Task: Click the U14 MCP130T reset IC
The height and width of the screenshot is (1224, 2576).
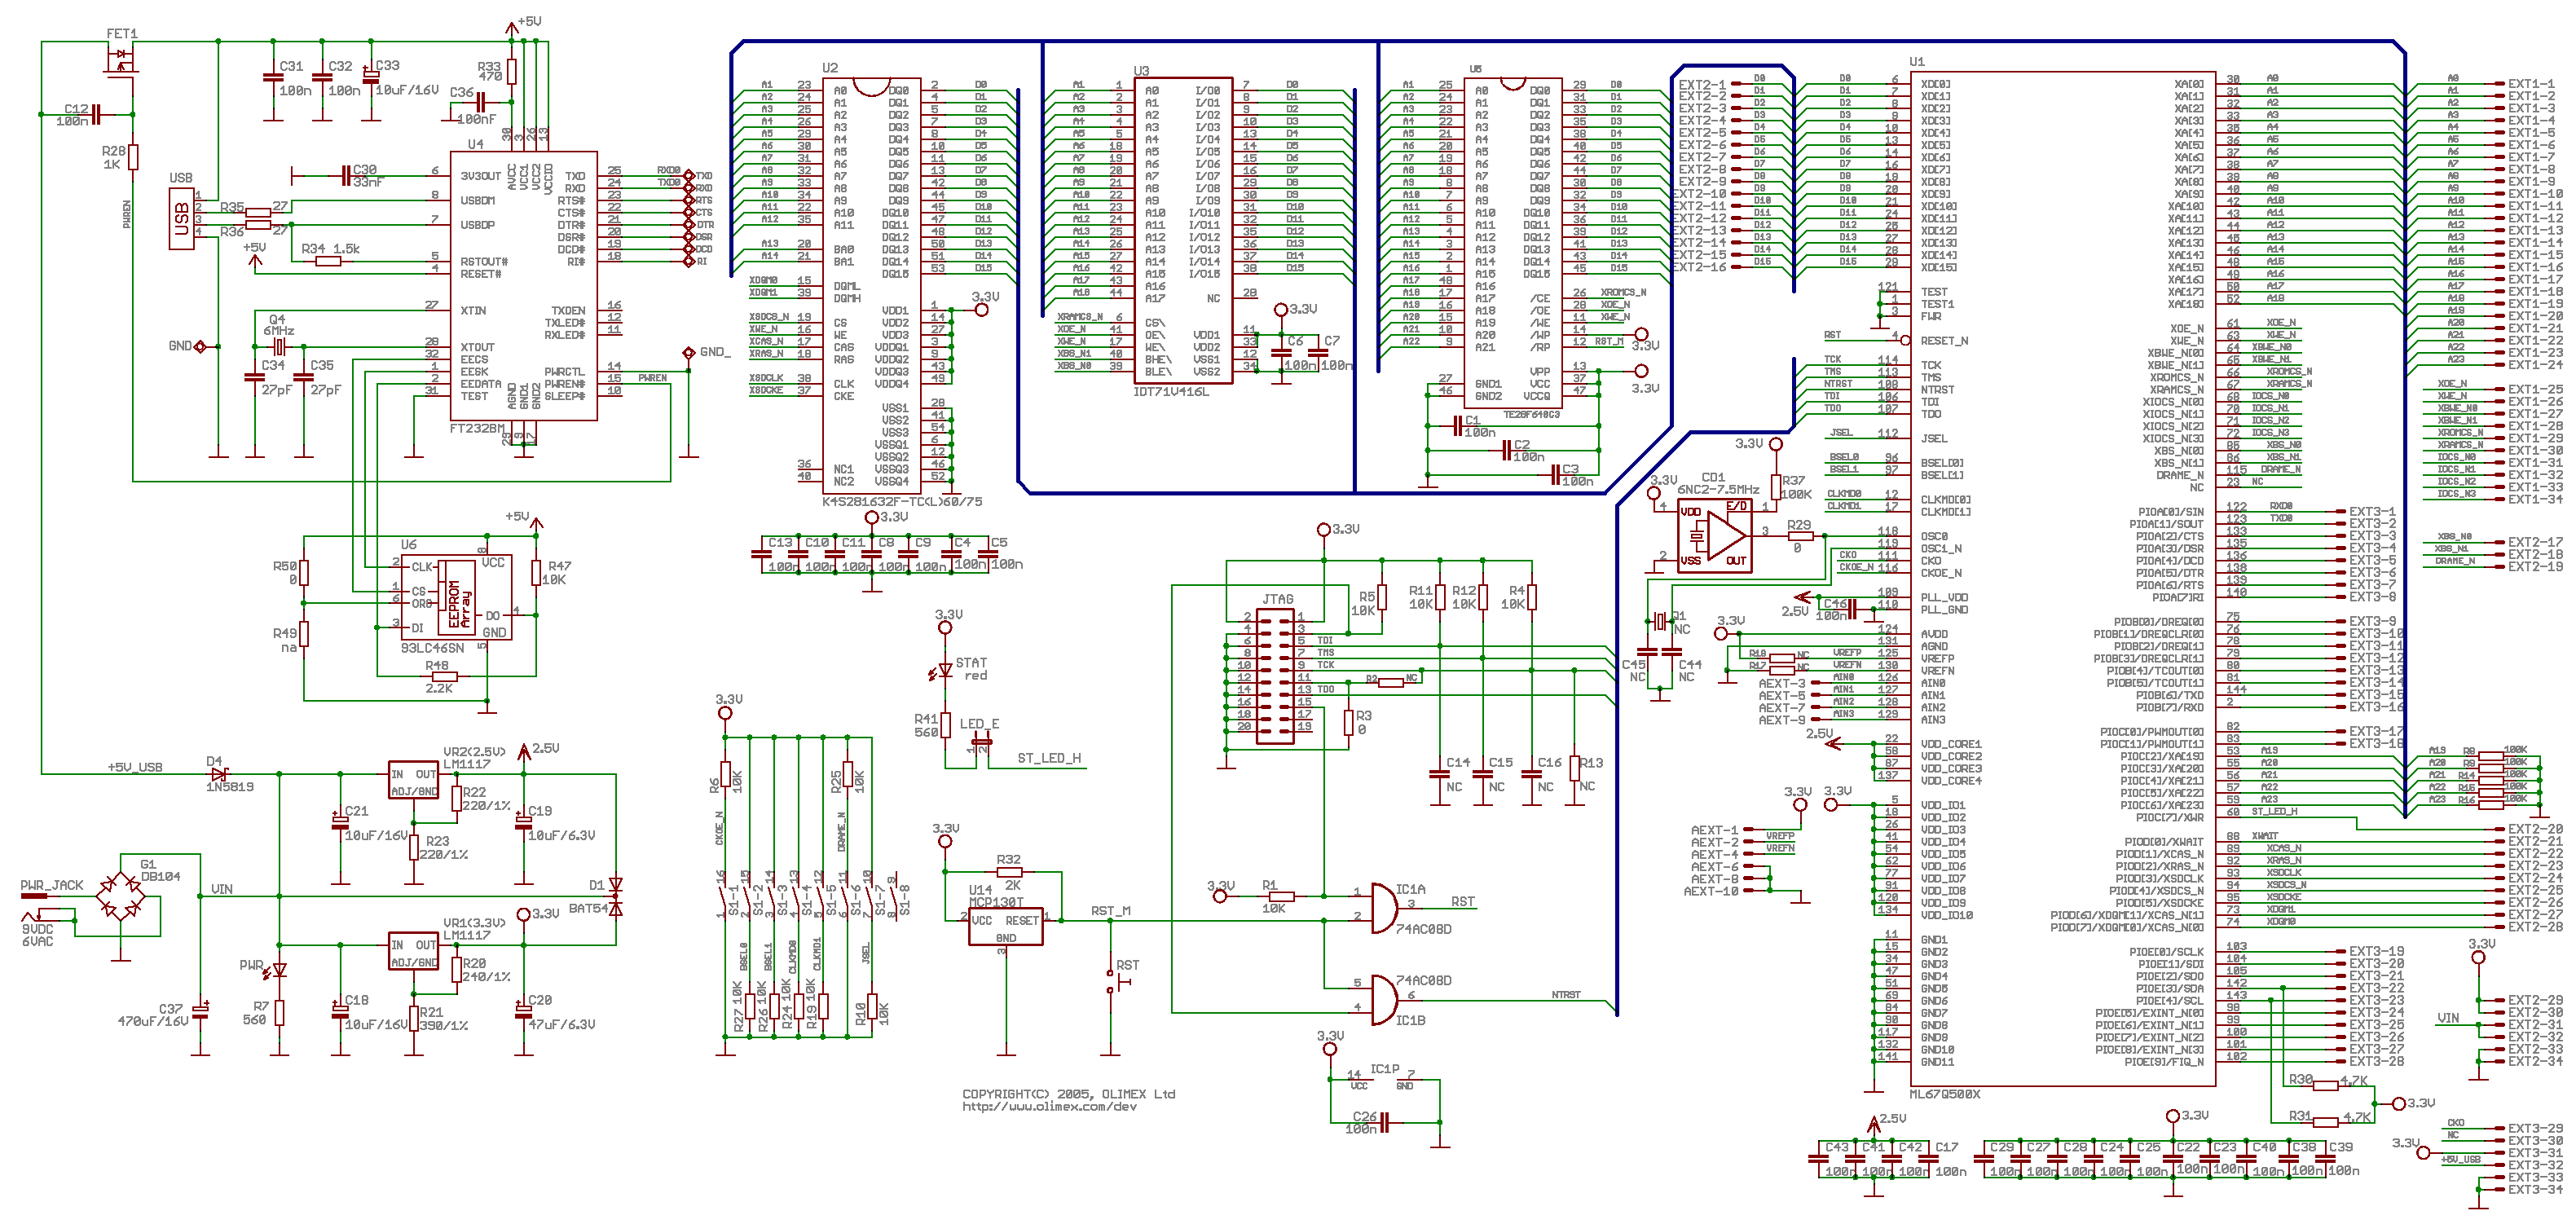Action: click(x=1005, y=926)
